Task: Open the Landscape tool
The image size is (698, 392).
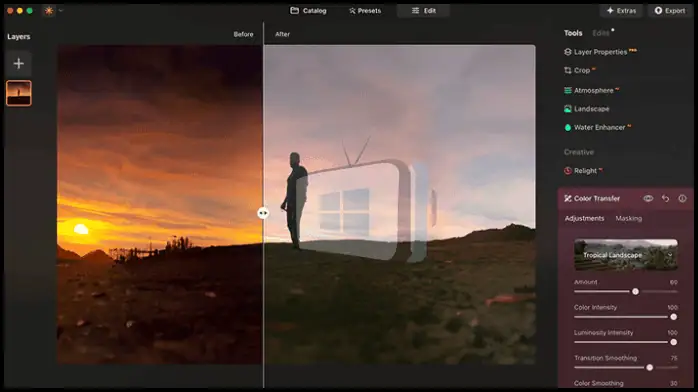Action: (587, 109)
